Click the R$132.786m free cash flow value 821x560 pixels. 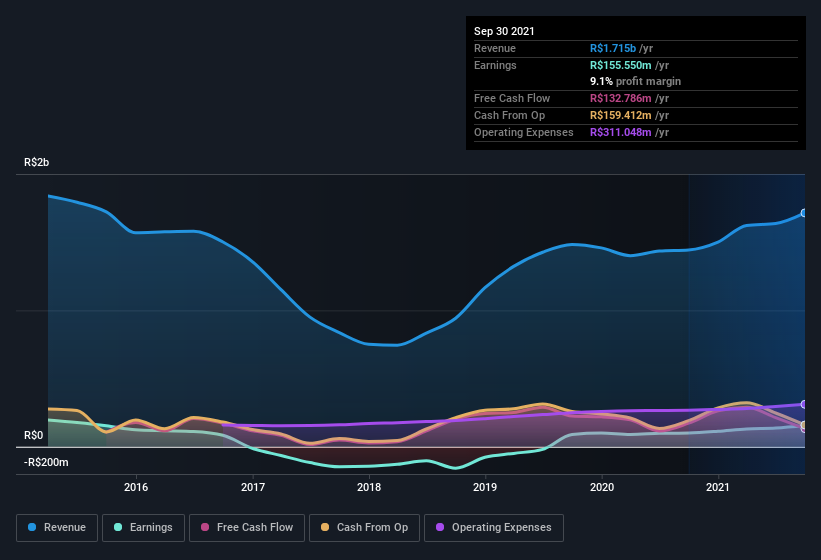pyautogui.click(x=621, y=98)
